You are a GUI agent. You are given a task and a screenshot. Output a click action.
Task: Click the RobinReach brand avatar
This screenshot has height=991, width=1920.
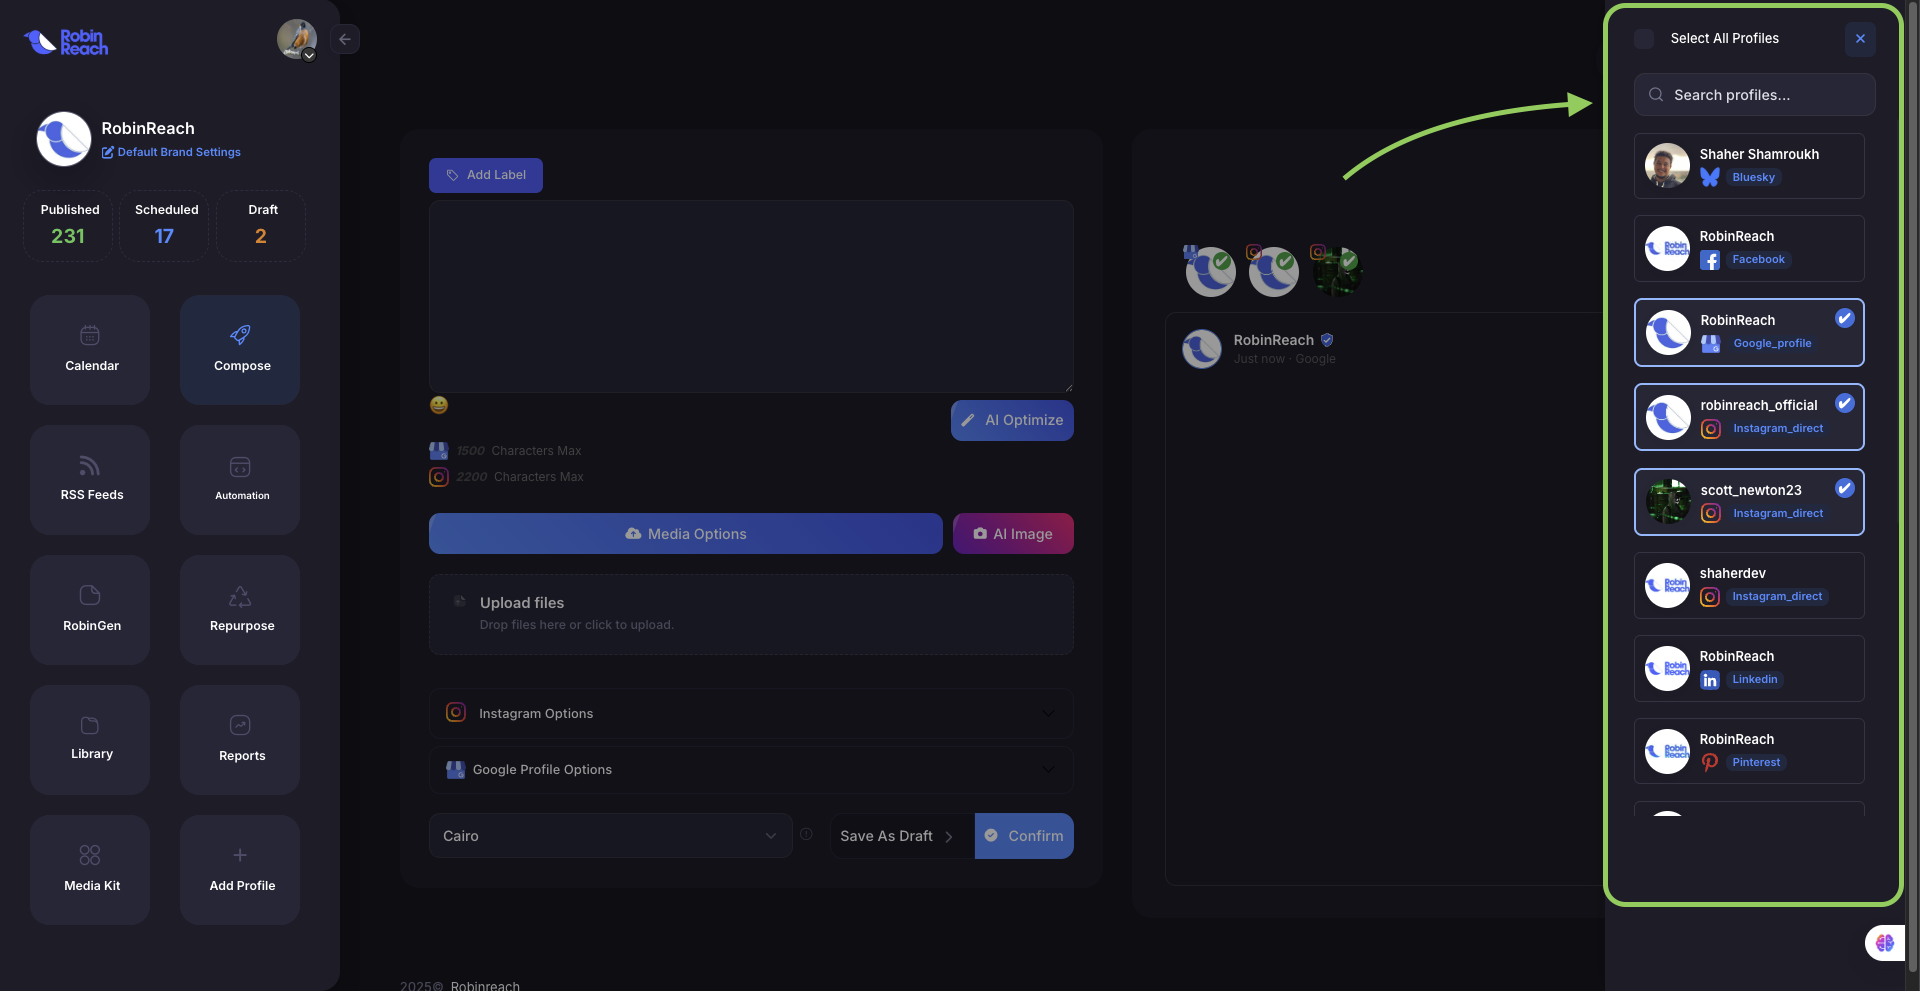(64, 138)
